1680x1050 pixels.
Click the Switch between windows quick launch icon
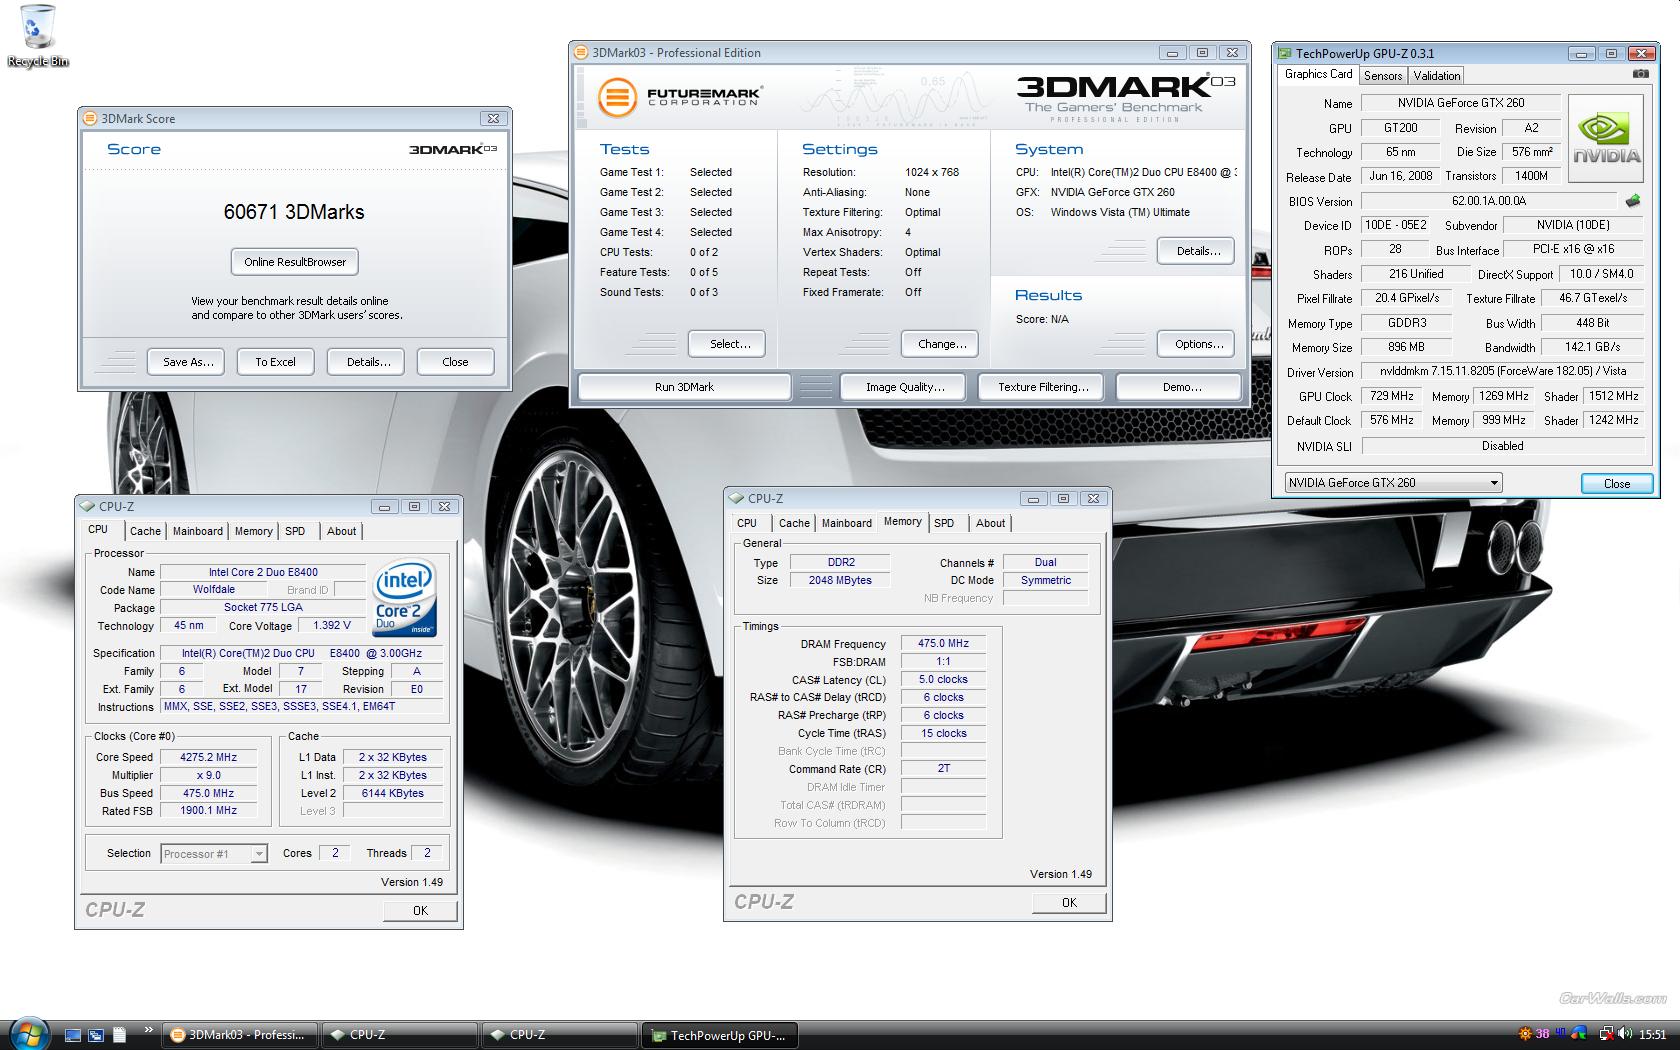96,1035
